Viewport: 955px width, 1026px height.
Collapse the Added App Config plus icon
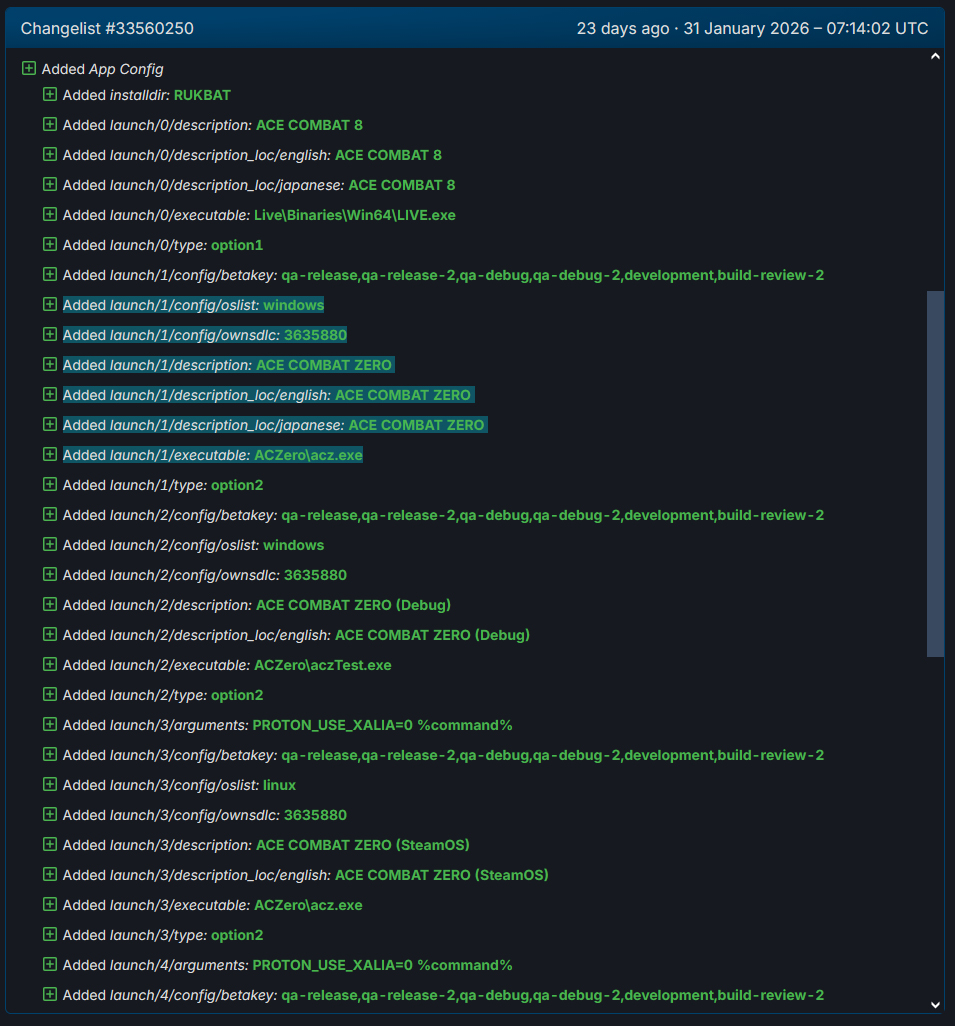pyautogui.click(x=29, y=68)
